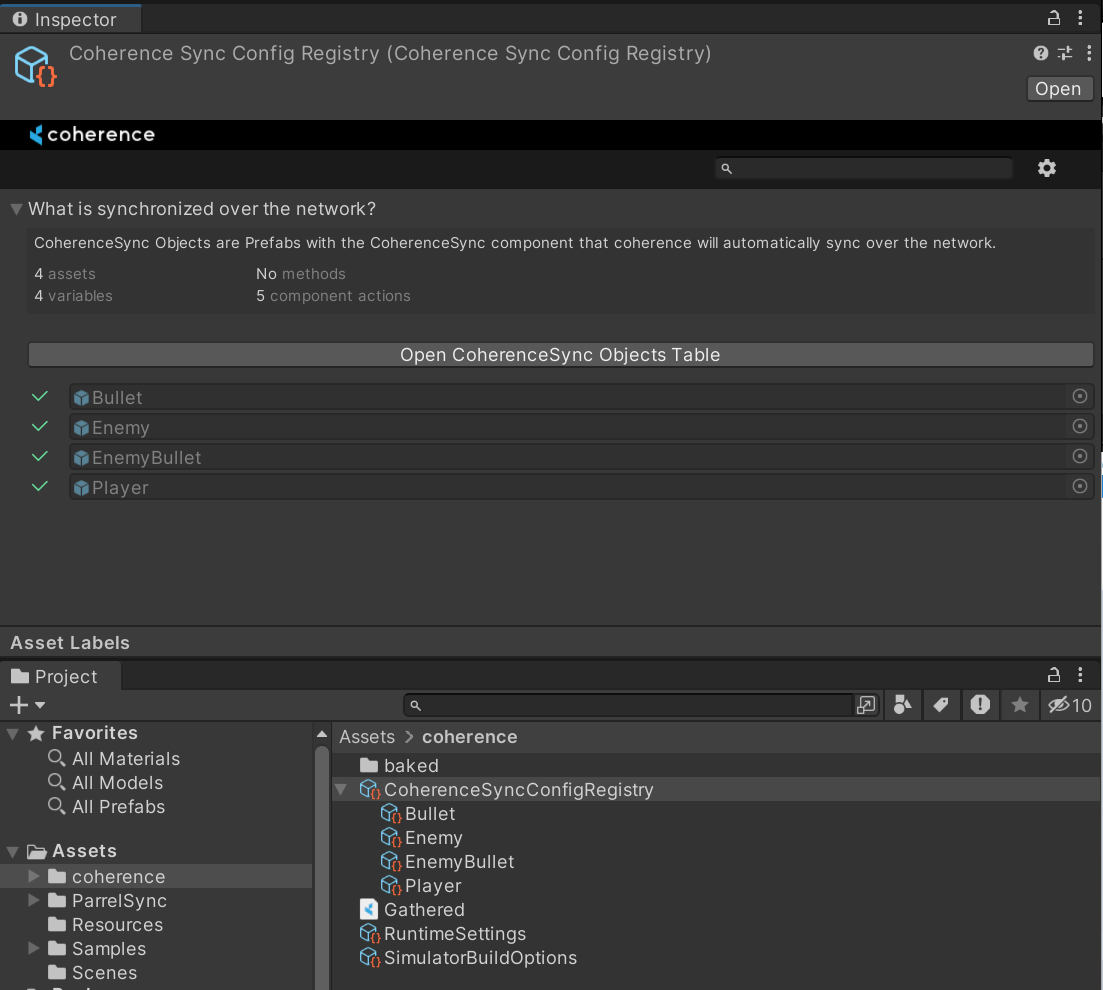
Task: Collapse 'What is synchronized over the network?' section
Action: [16, 209]
